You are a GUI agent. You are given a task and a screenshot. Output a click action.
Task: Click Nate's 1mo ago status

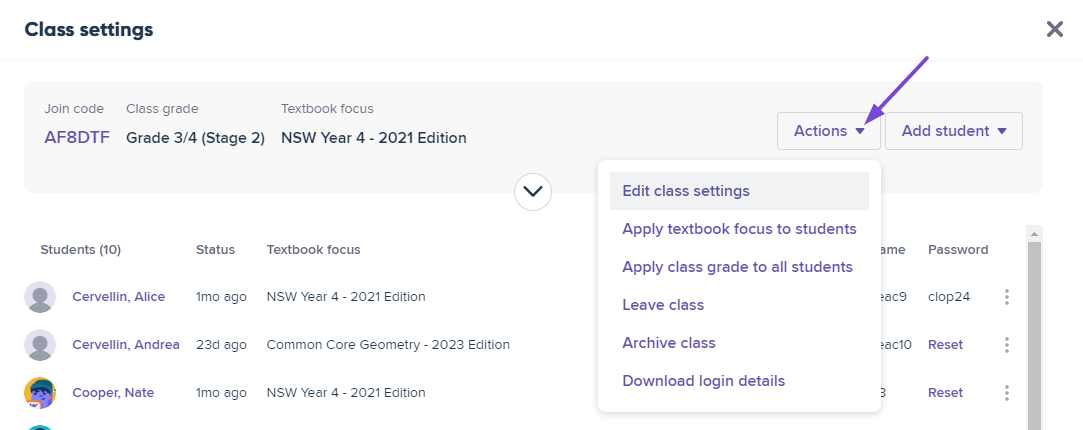pos(221,393)
